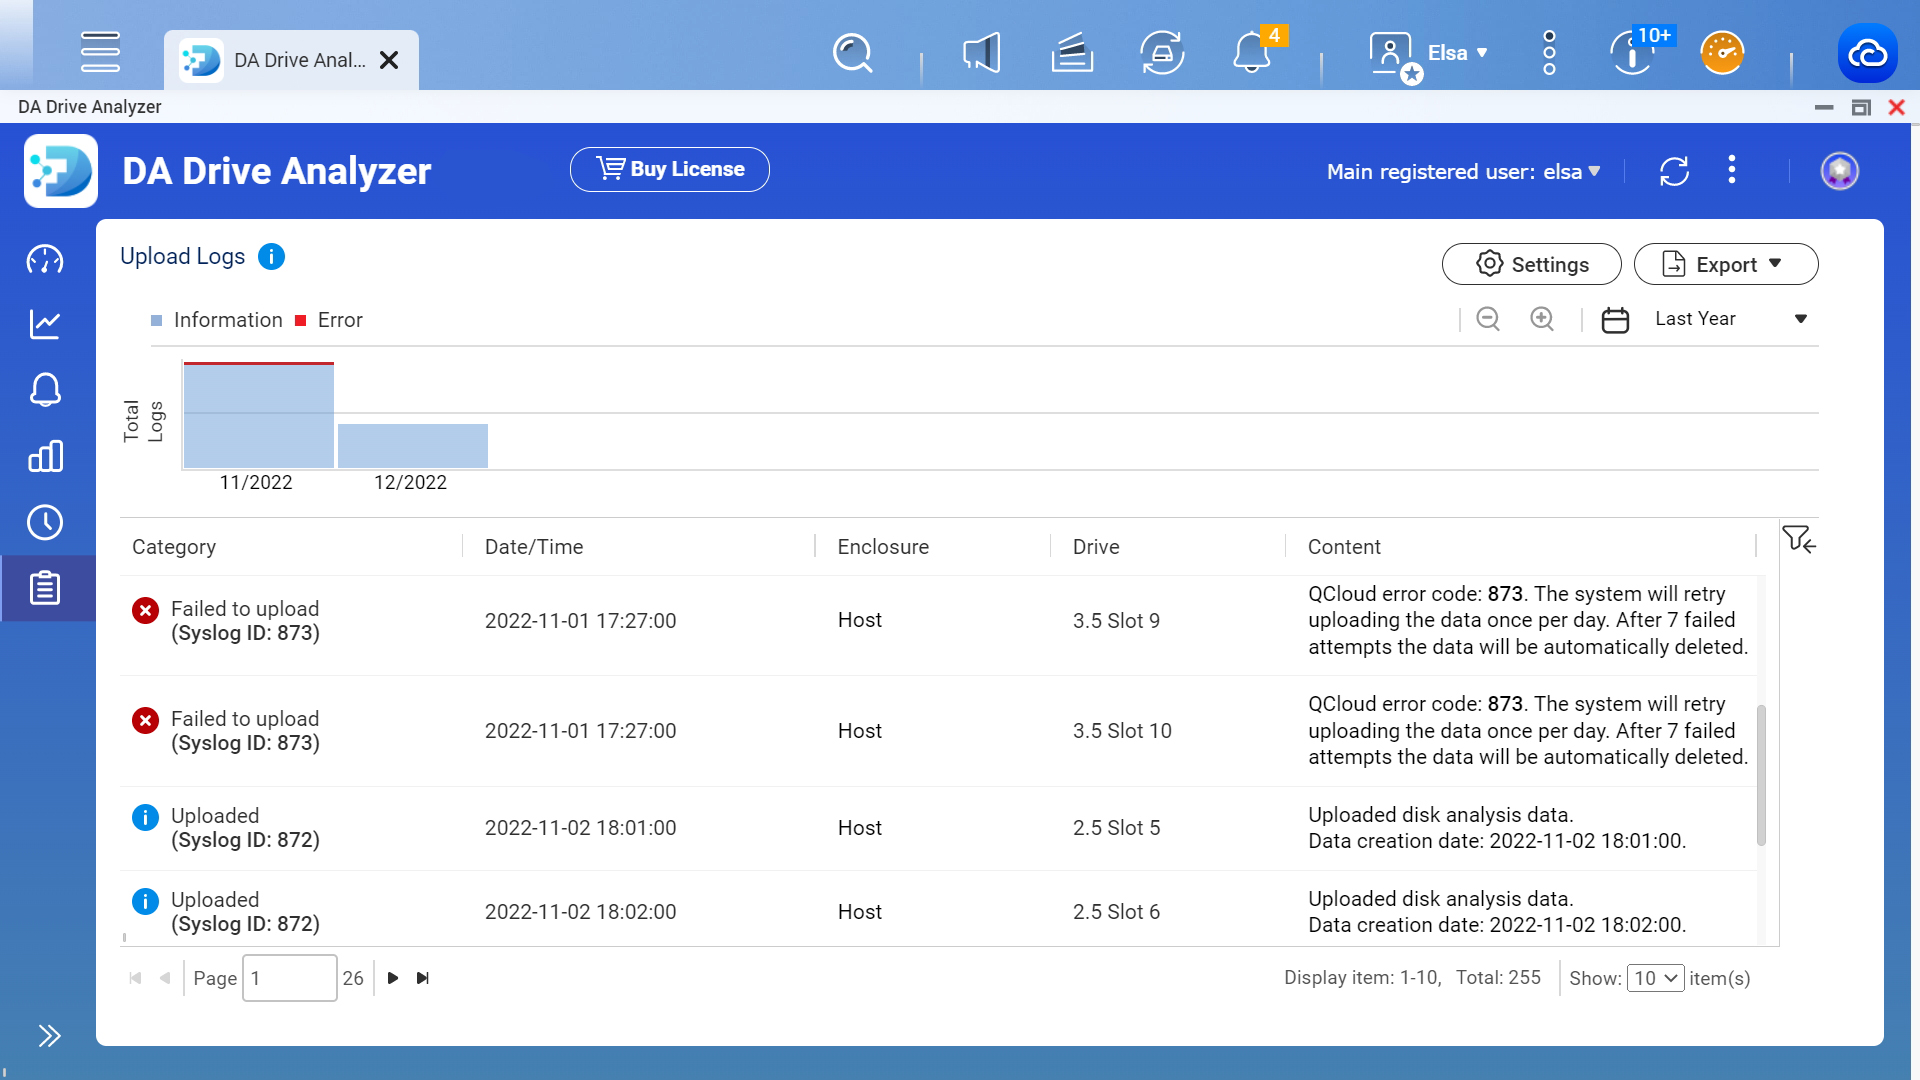This screenshot has height=1080, width=1920.
Task: Click the History clock icon in sidebar
Action: pos(45,522)
